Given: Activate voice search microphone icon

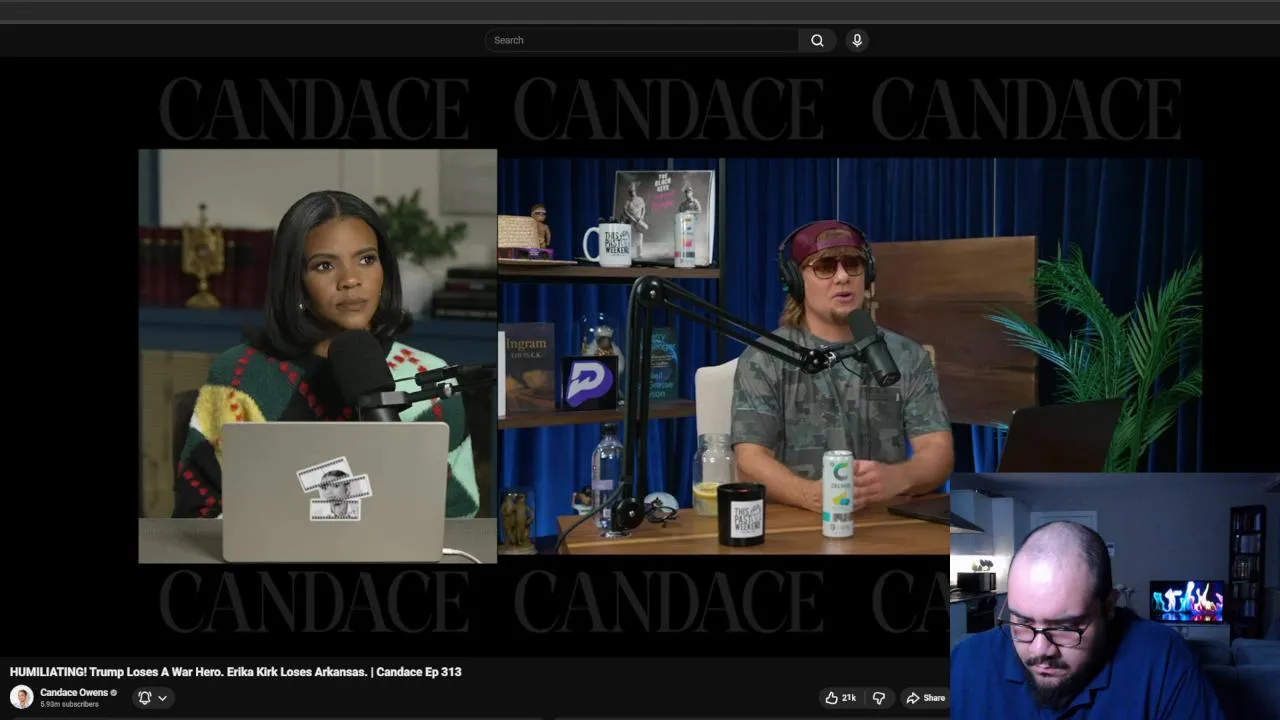Looking at the screenshot, I should coord(857,40).
